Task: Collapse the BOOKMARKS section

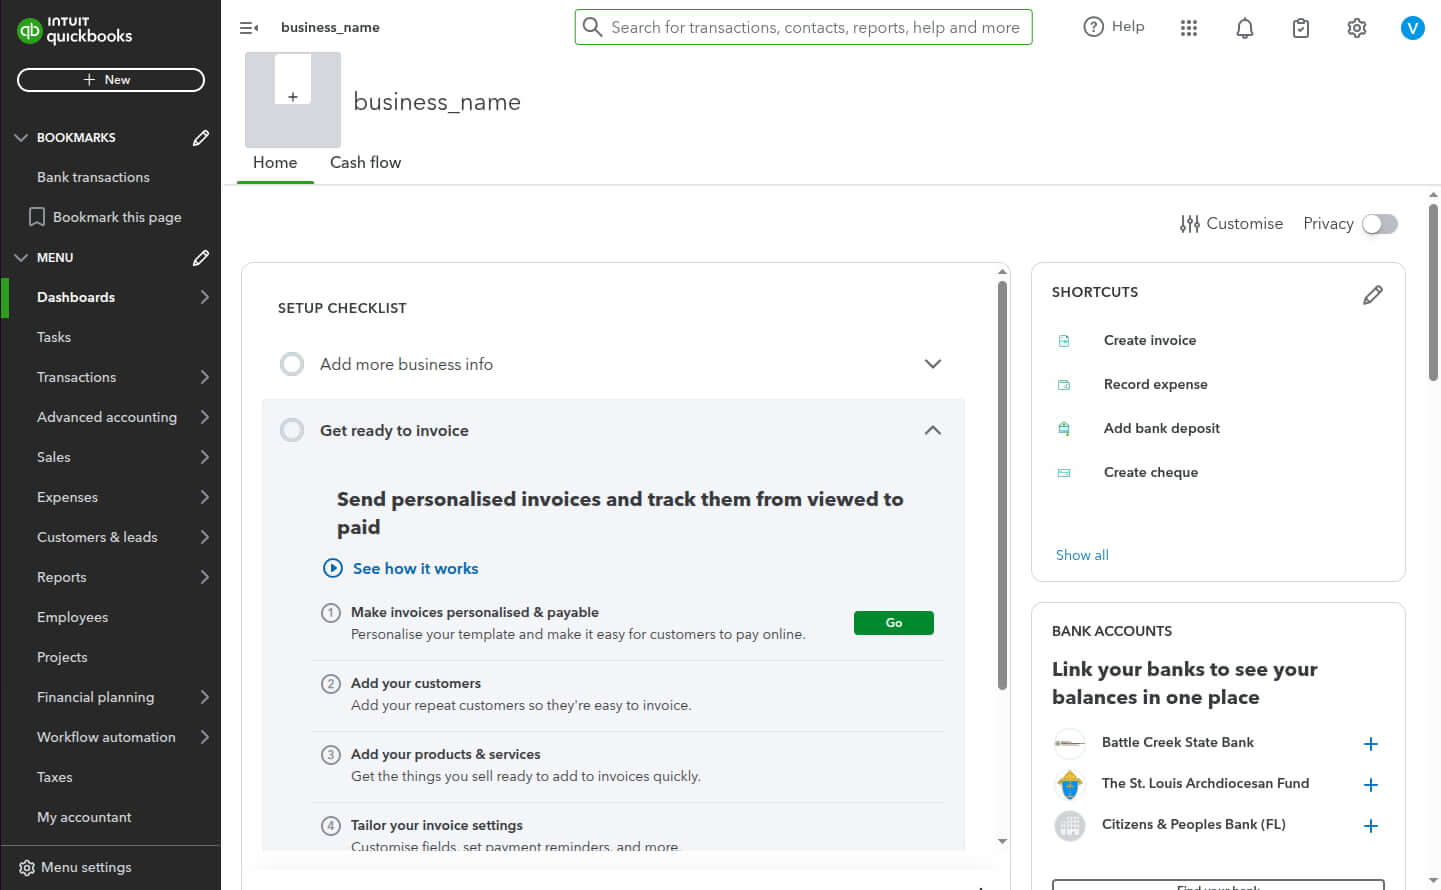Action: coord(21,138)
